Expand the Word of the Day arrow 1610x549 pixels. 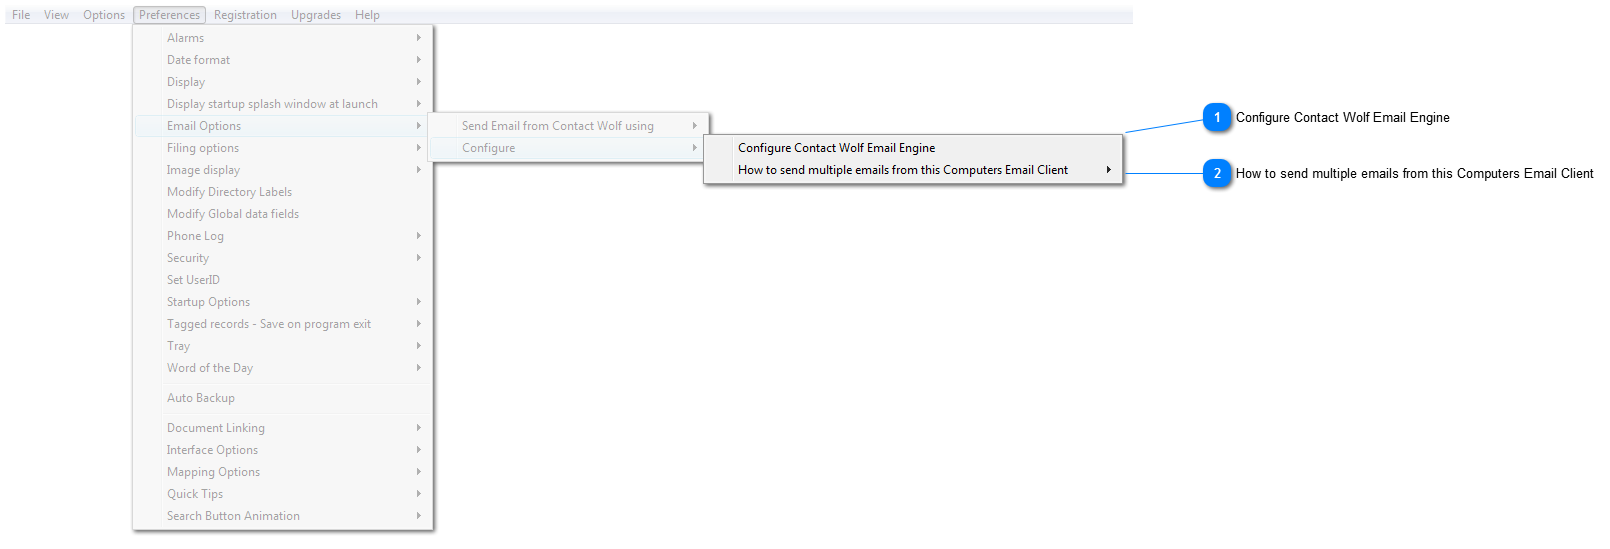pos(419,368)
